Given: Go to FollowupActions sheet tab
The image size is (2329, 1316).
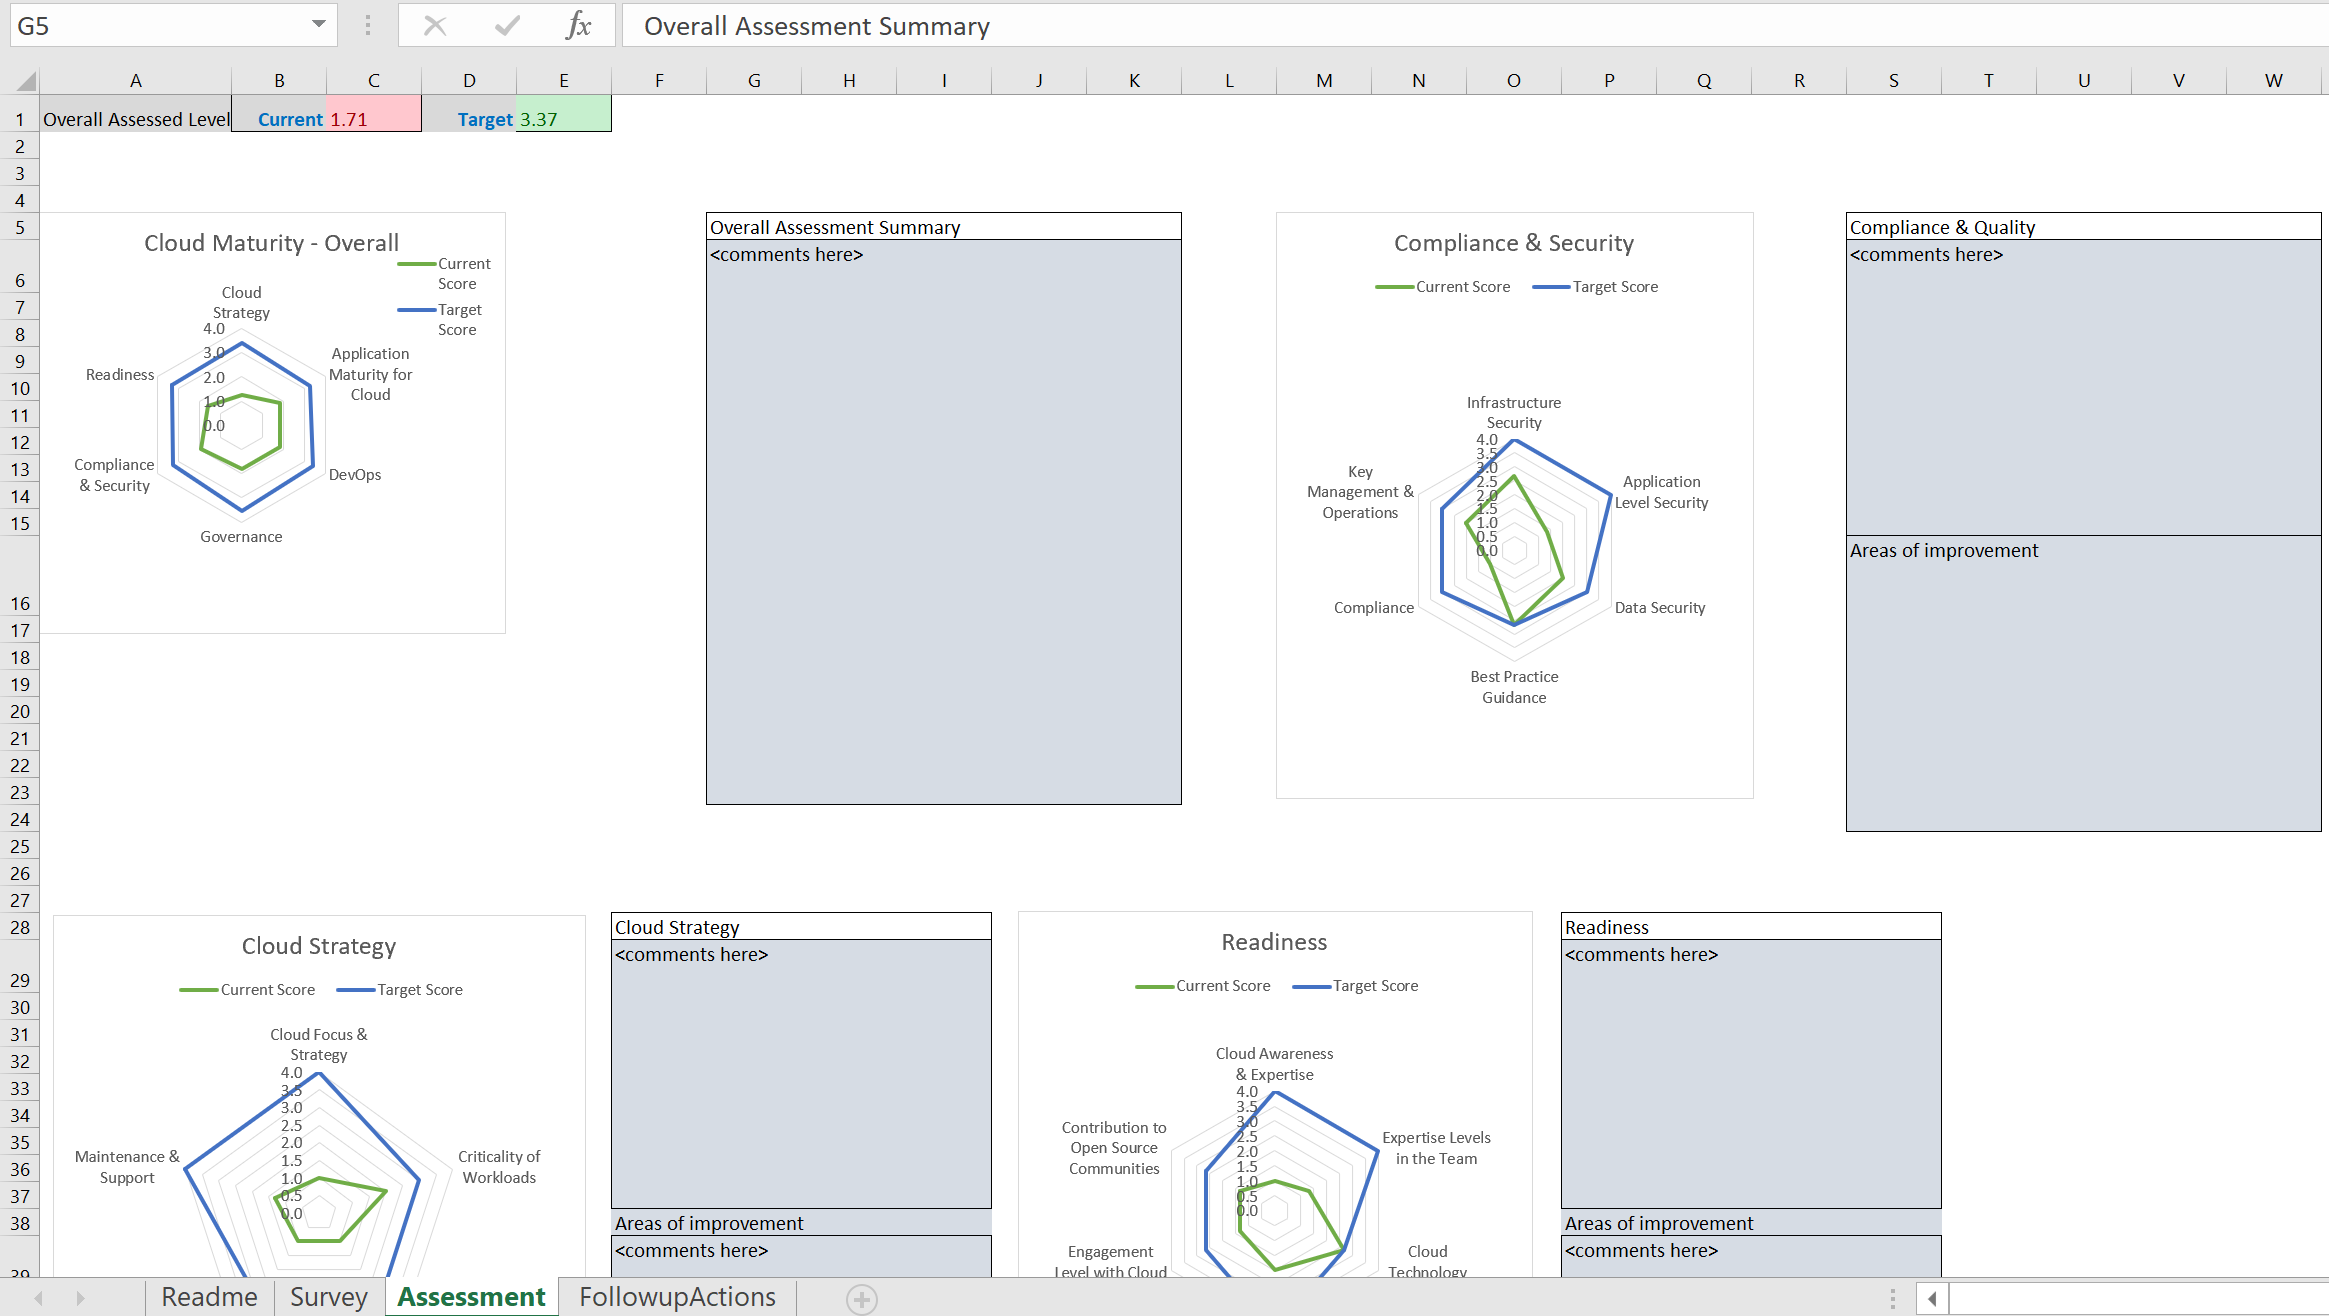Looking at the screenshot, I should click(677, 1297).
